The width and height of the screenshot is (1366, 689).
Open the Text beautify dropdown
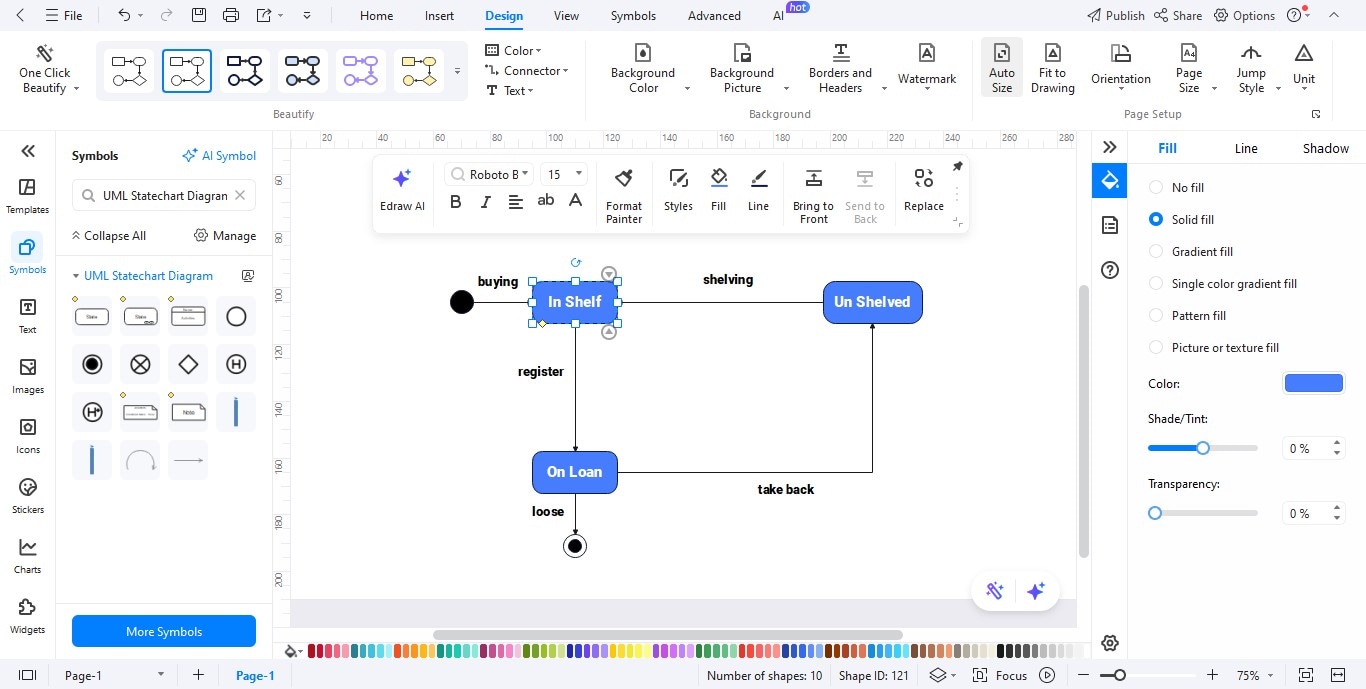(510, 90)
